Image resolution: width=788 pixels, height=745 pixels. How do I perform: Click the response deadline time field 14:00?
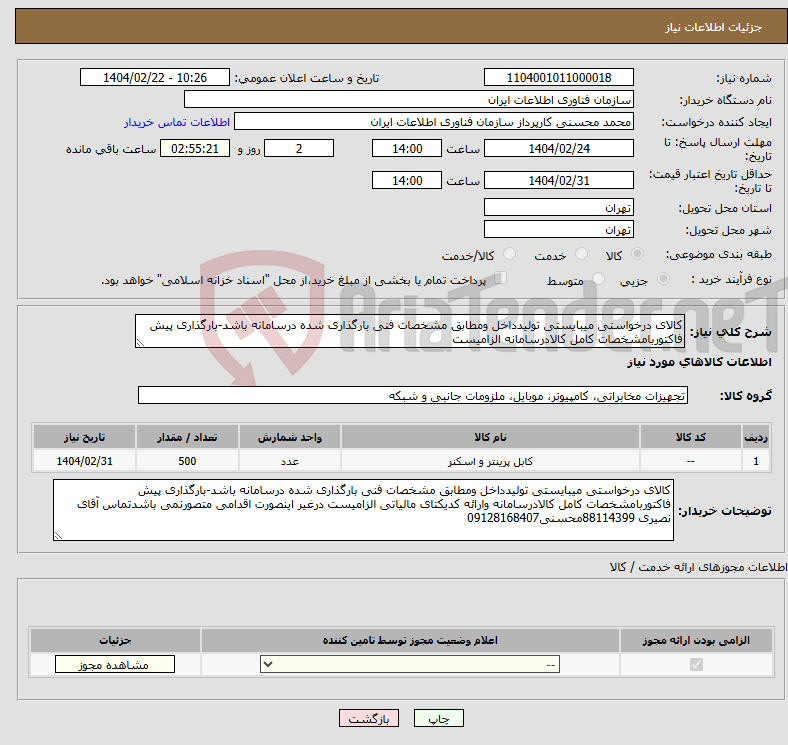click(x=407, y=148)
